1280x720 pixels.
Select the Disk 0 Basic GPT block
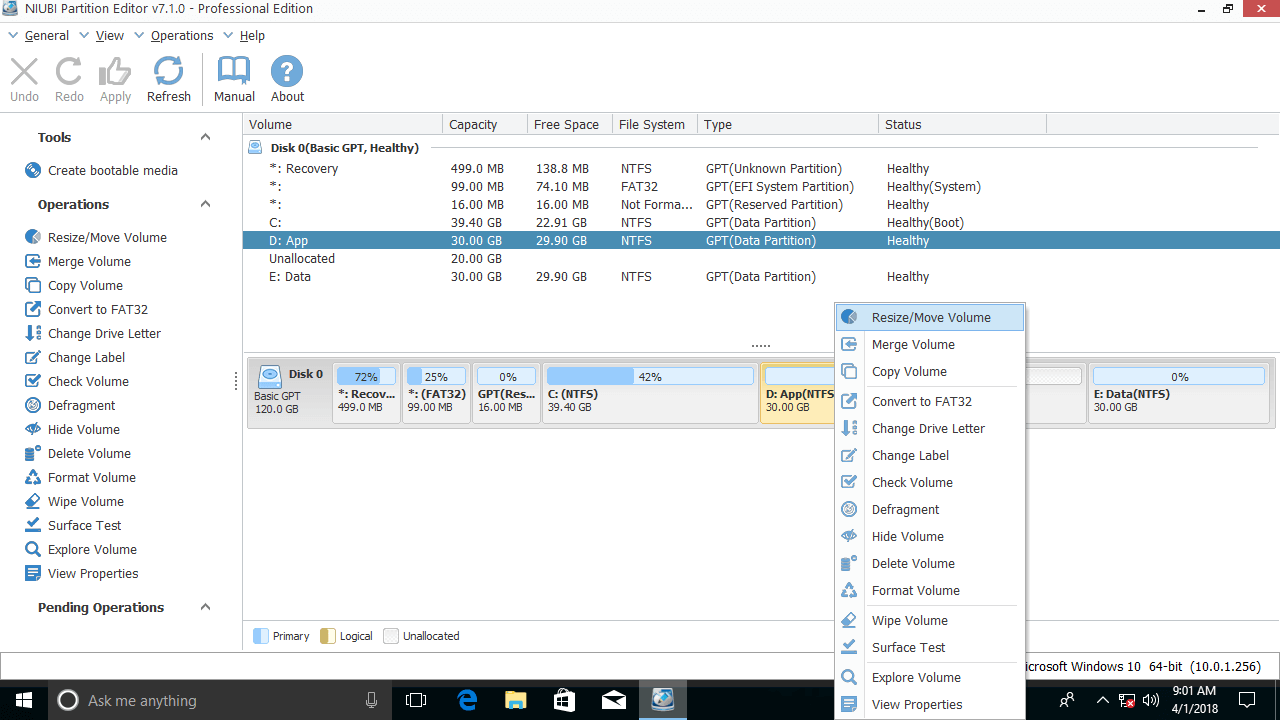click(x=289, y=392)
